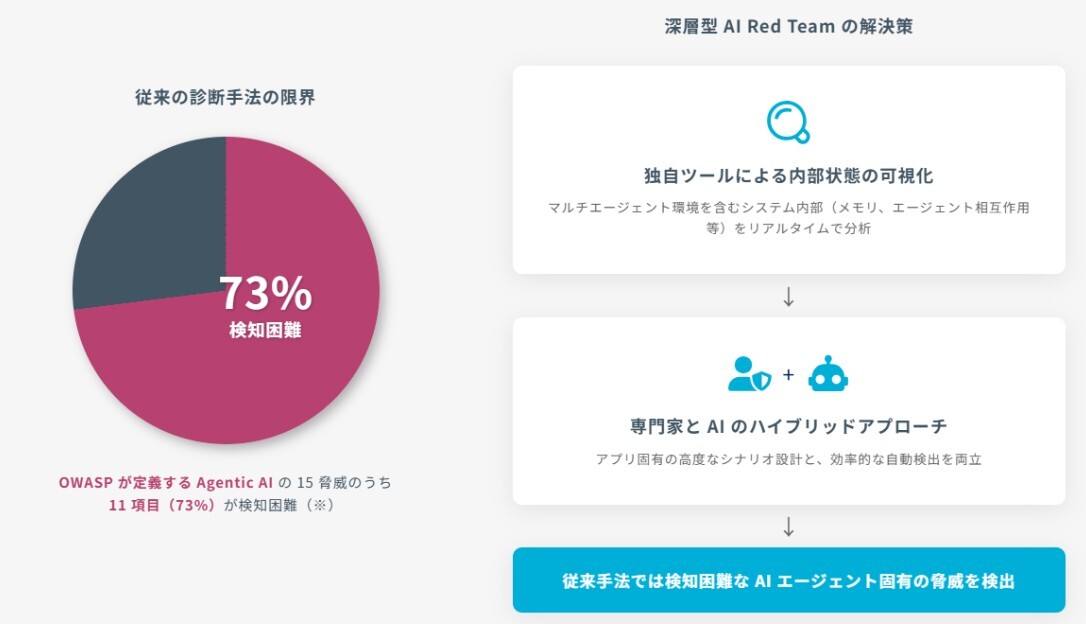Click the AI robot head icon
This screenshot has width=1086, height=624.
(828, 374)
